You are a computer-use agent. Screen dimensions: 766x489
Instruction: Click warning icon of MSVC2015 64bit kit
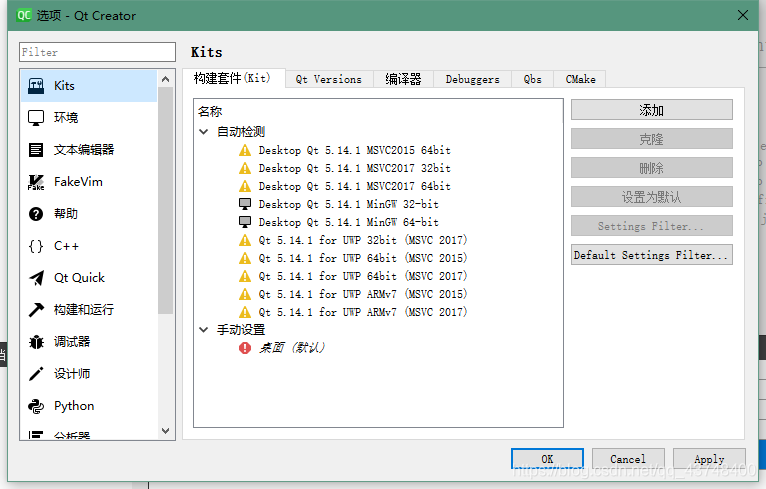245,150
